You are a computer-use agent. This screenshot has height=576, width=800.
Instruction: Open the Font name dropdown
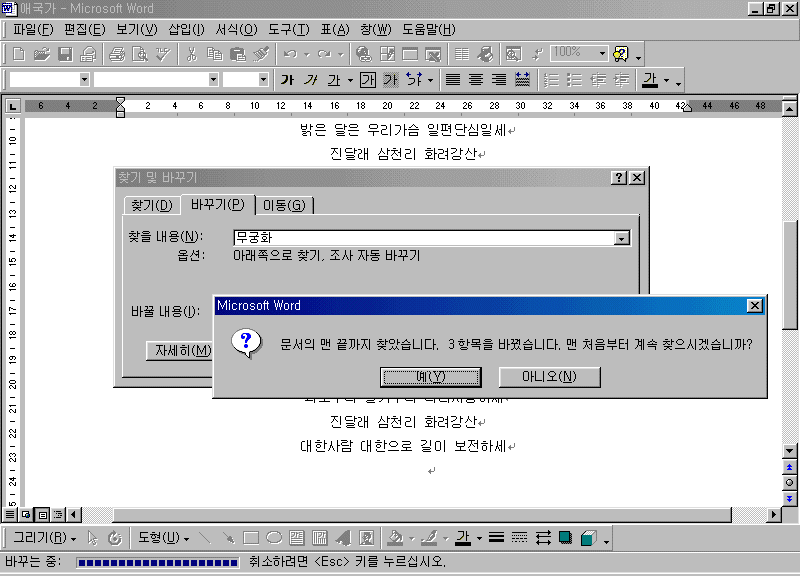click(x=213, y=80)
